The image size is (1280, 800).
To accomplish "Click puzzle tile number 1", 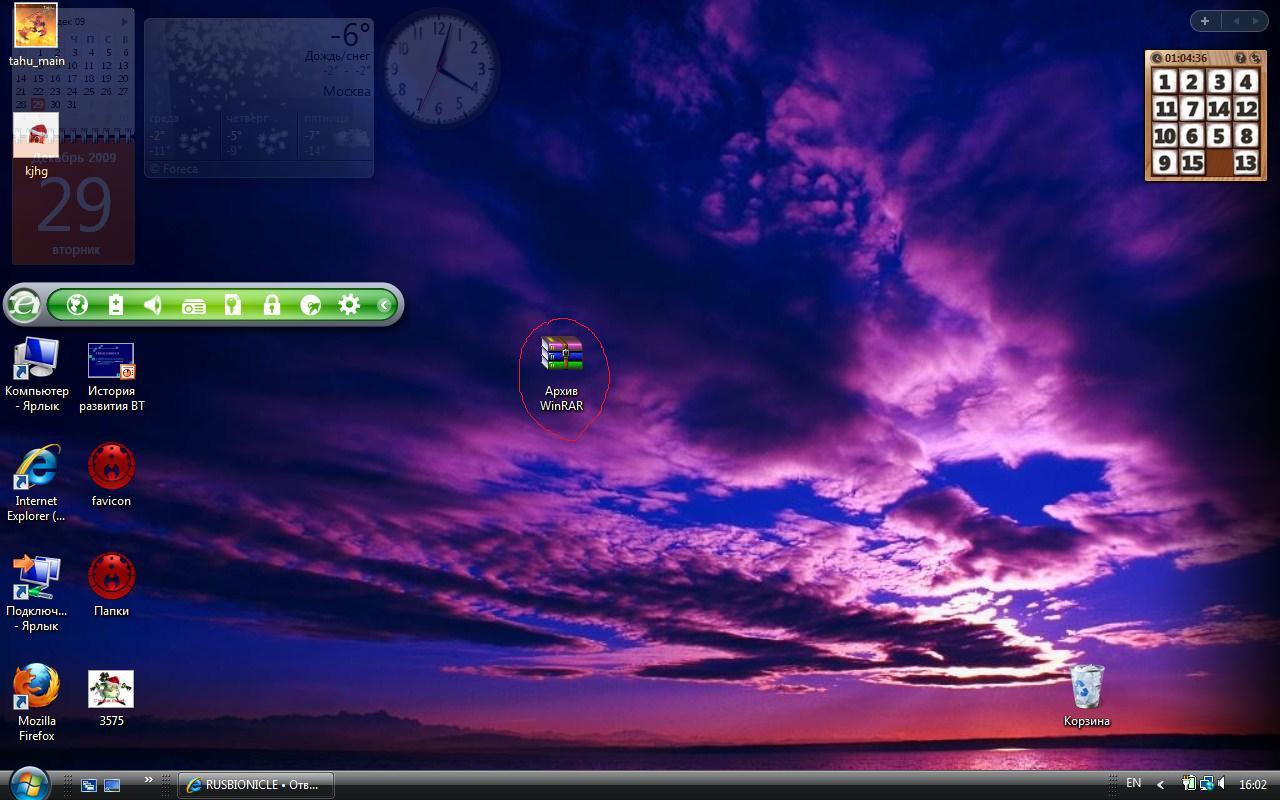I will 1165,81.
